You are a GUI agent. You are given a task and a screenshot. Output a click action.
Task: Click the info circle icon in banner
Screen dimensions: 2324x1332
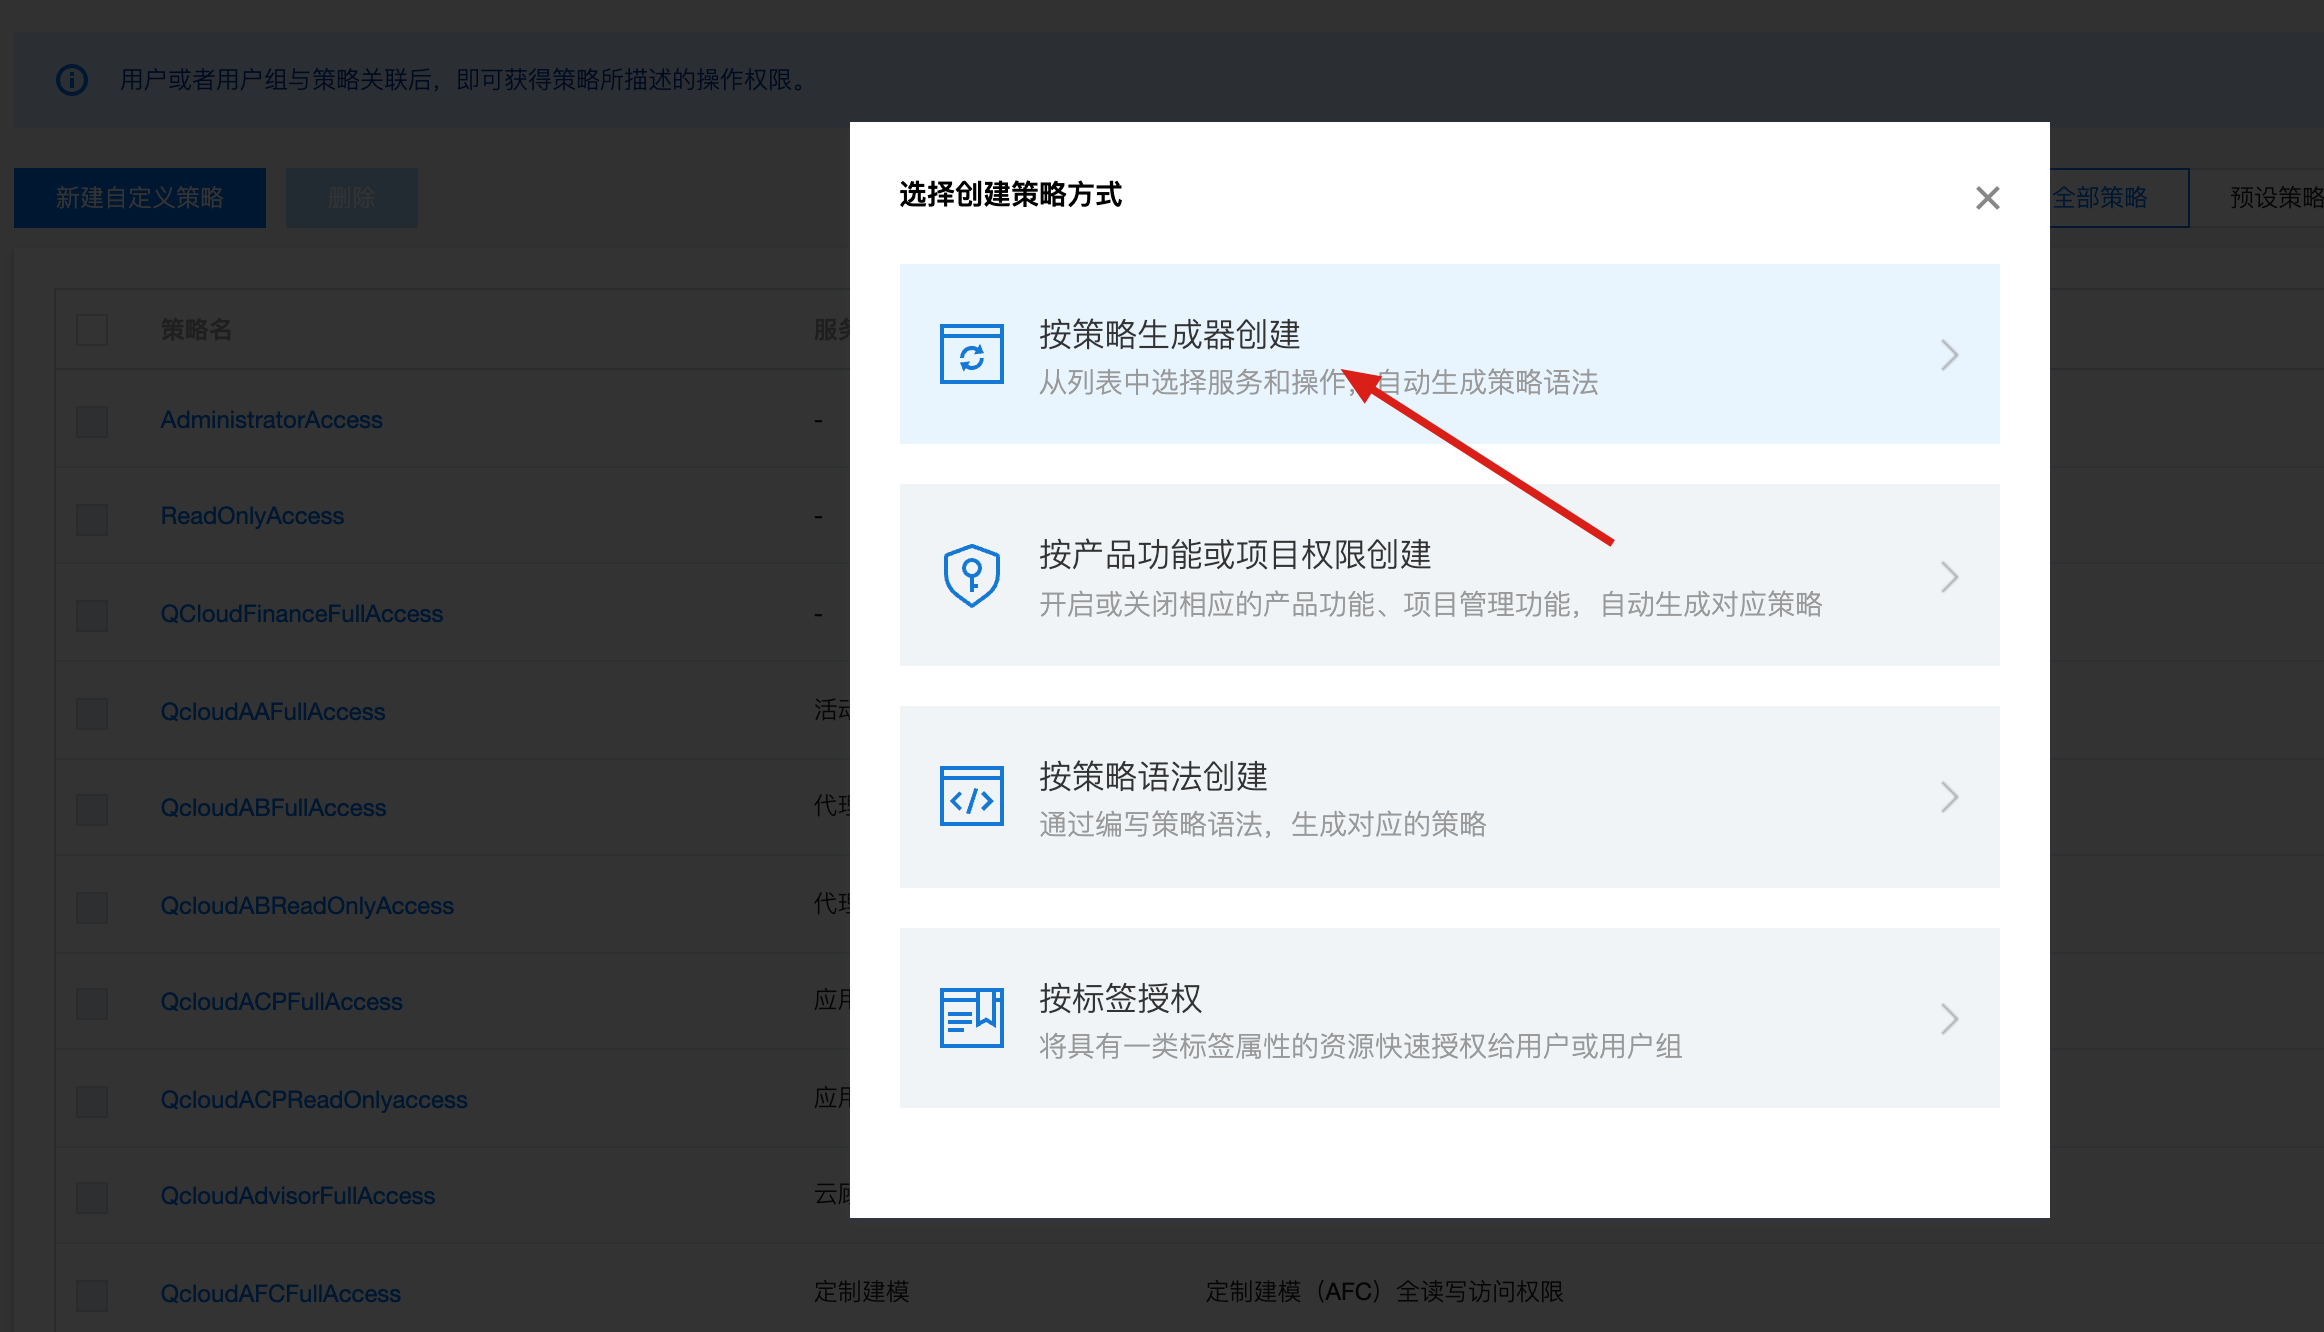(72, 80)
